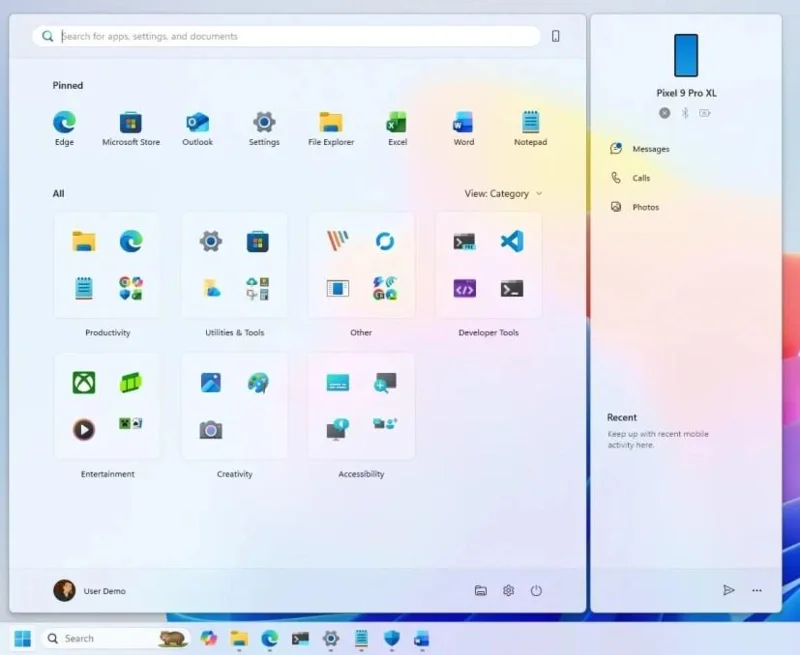This screenshot has height=655, width=800.
Task: Expand more apps cluster in Entertainment
Action: [x=131, y=424]
